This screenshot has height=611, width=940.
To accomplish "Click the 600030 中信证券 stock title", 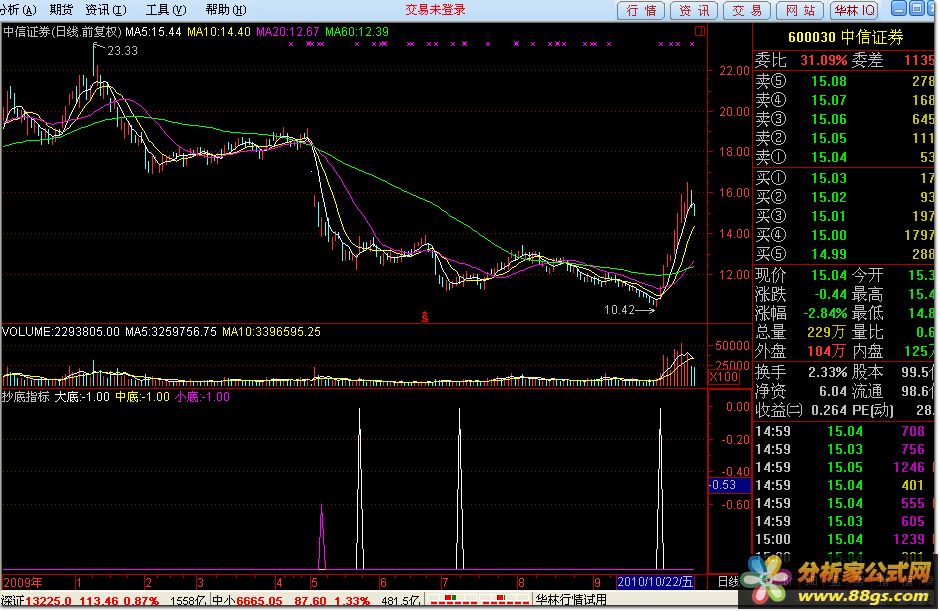I will point(845,37).
